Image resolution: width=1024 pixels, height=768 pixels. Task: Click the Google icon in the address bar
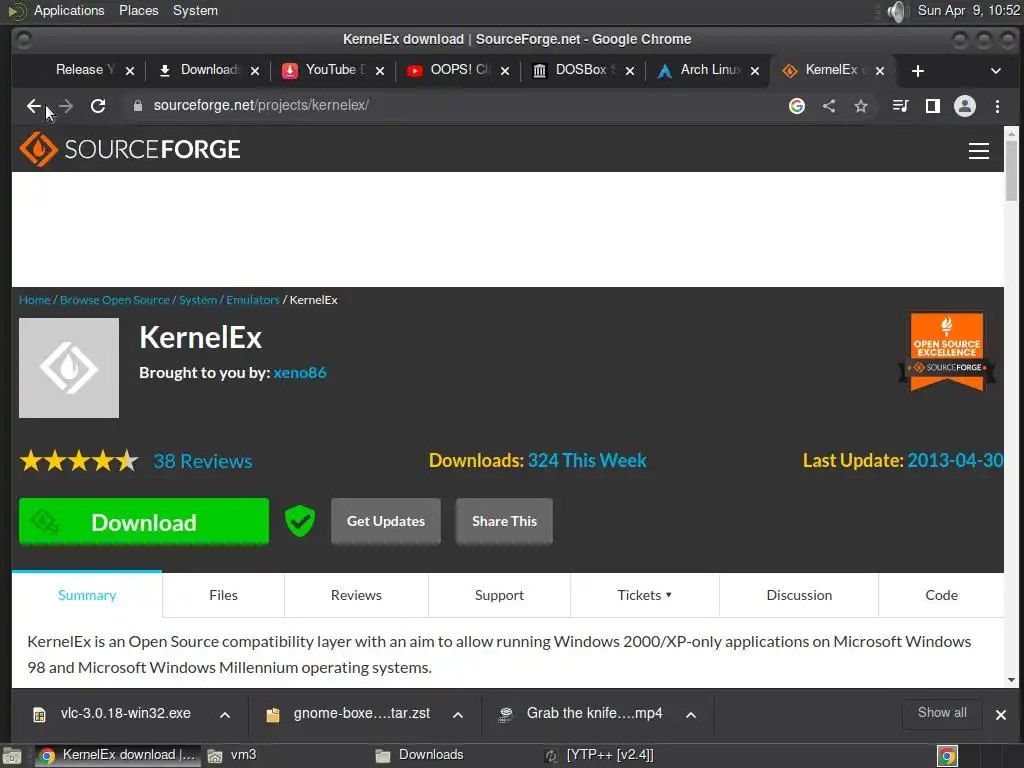797,106
